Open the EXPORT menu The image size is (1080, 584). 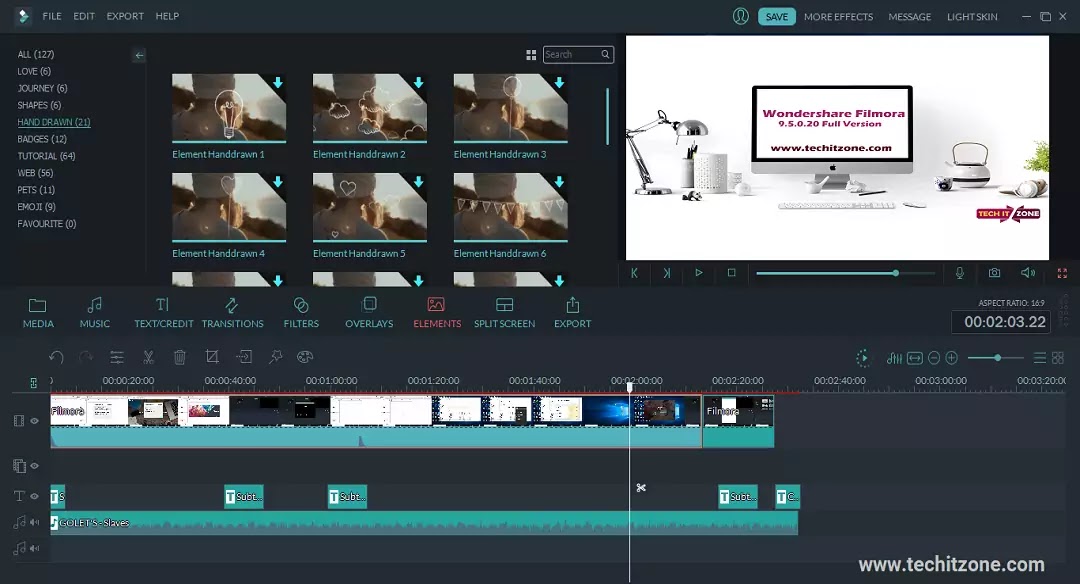point(125,16)
